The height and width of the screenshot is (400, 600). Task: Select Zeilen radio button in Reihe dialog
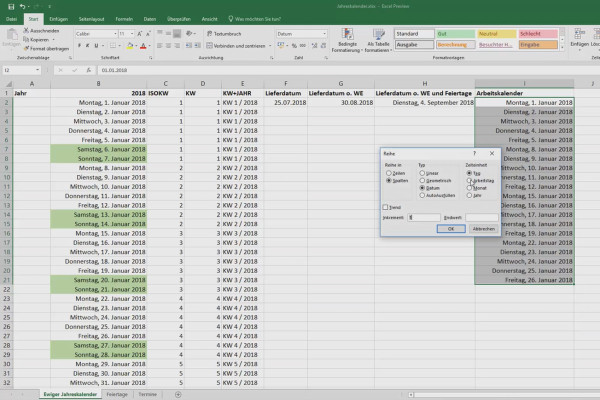[389, 173]
